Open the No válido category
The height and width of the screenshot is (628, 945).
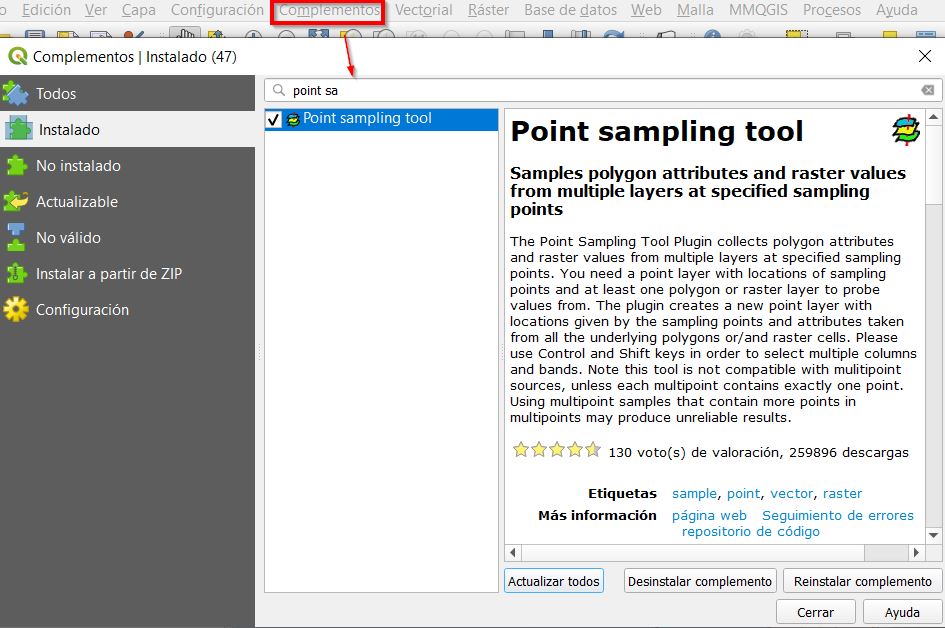click(x=68, y=238)
